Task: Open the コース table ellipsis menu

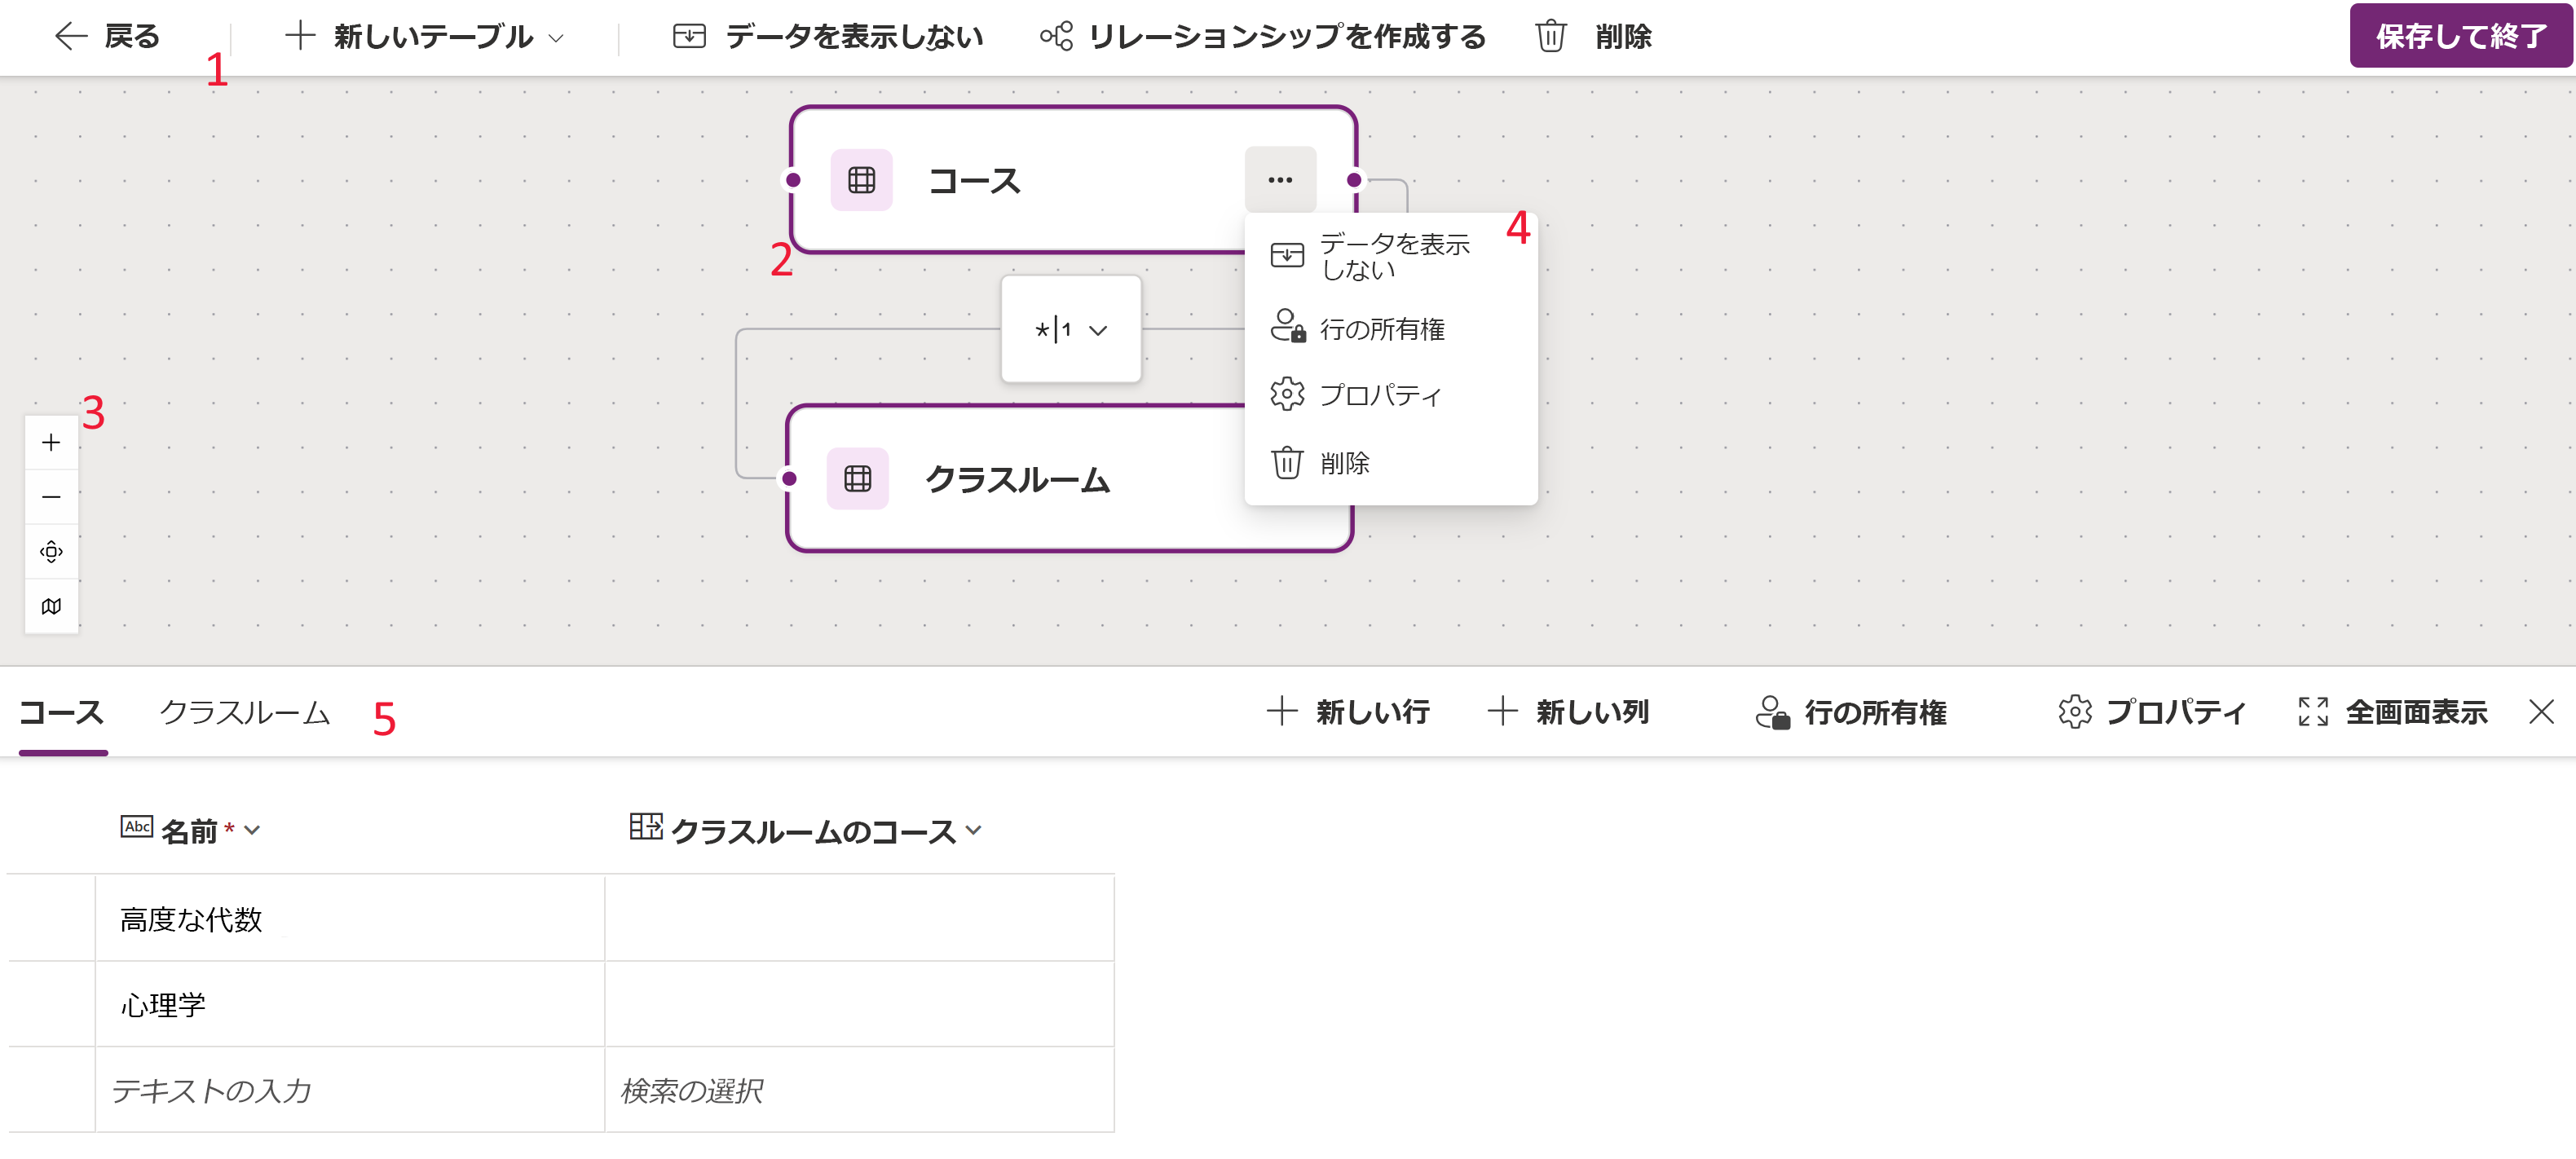Action: point(1280,180)
